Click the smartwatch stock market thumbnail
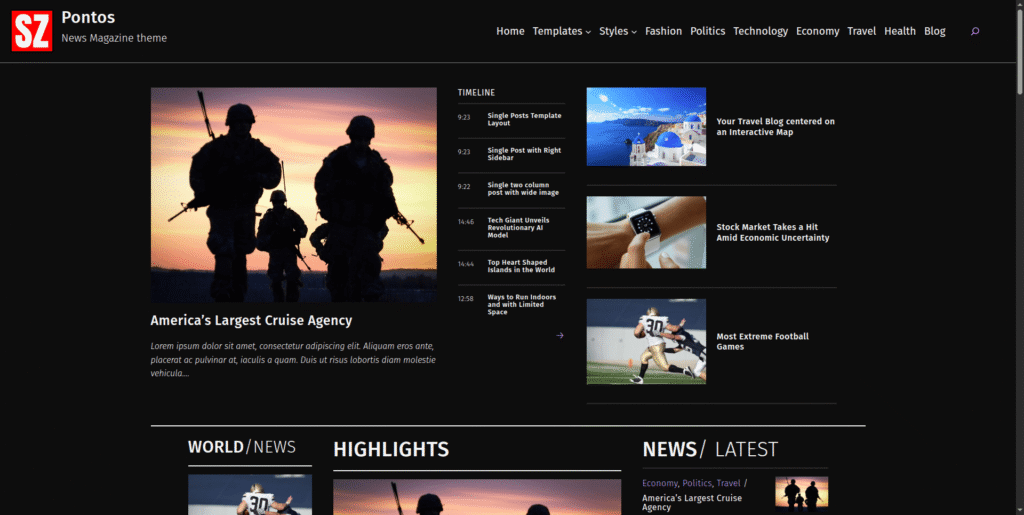 pyautogui.click(x=646, y=232)
